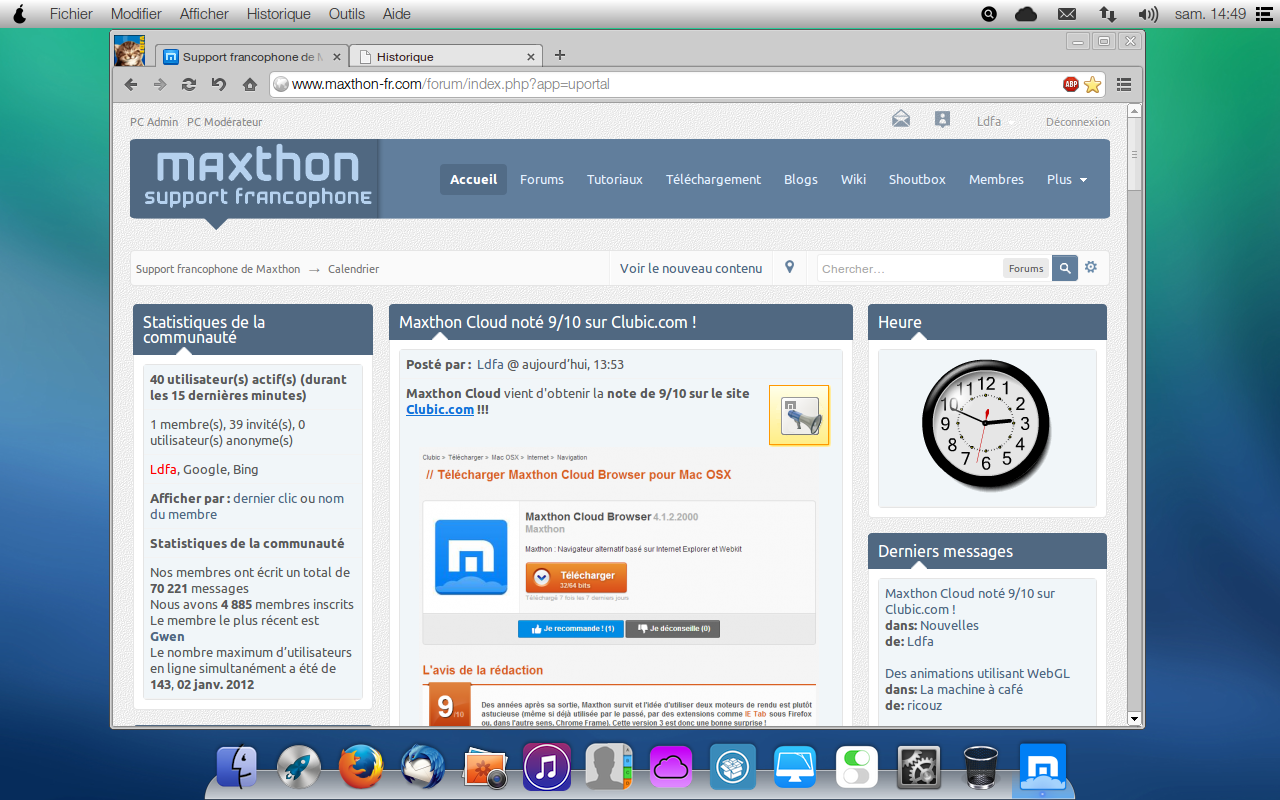1280x800 pixels.
Task: Click the cloud icon in menu bar
Action: 1026,14
